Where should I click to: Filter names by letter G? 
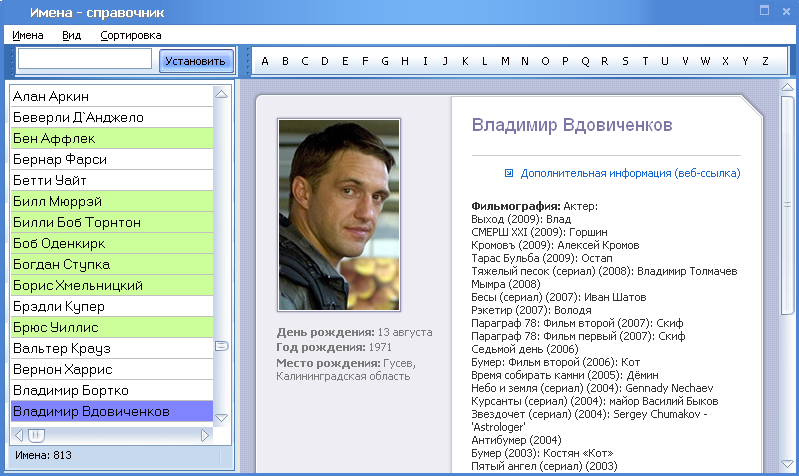pyautogui.click(x=385, y=61)
